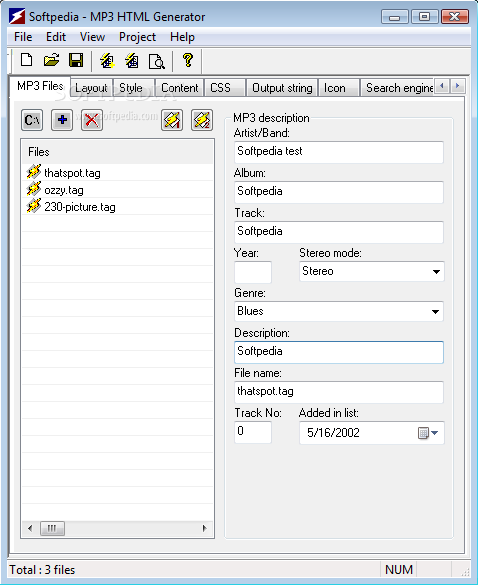Minimize the MP3 HTML Generator window
Image resolution: width=478 pixels, height=585 pixels.
pos(394,17)
